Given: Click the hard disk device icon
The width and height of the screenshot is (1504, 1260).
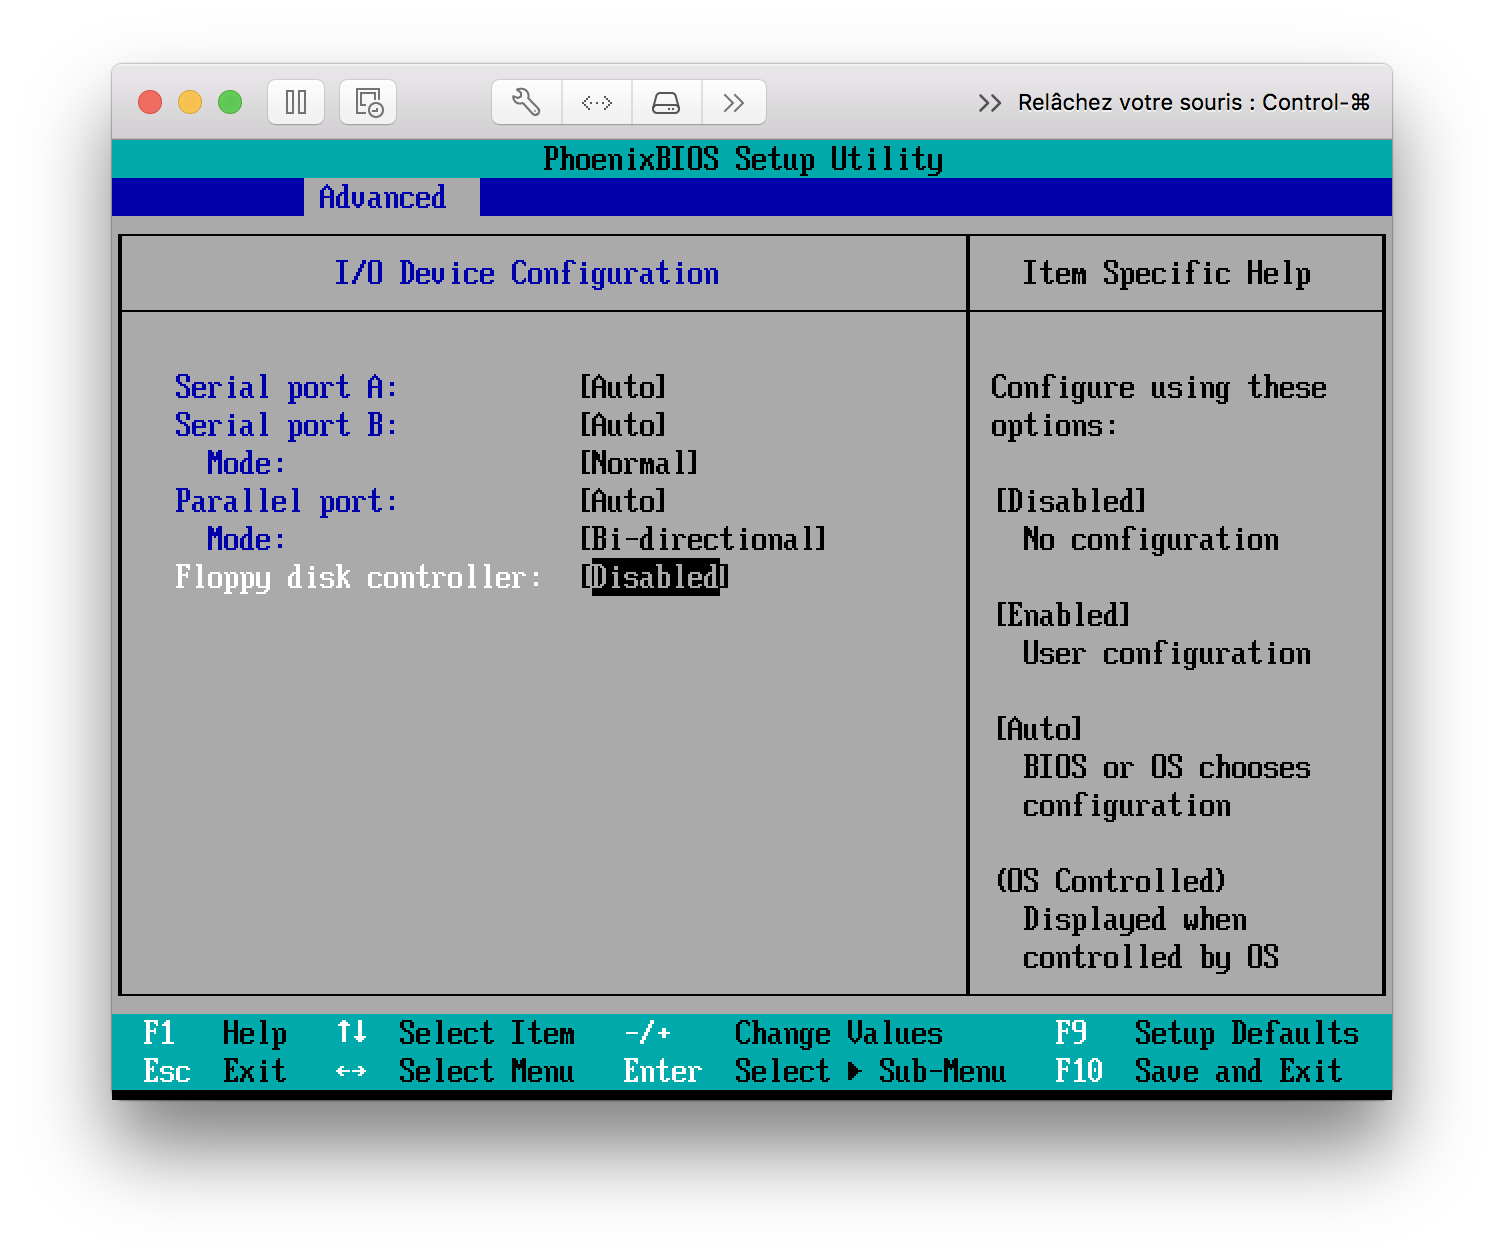Looking at the screenshot, I should (666, 102).
